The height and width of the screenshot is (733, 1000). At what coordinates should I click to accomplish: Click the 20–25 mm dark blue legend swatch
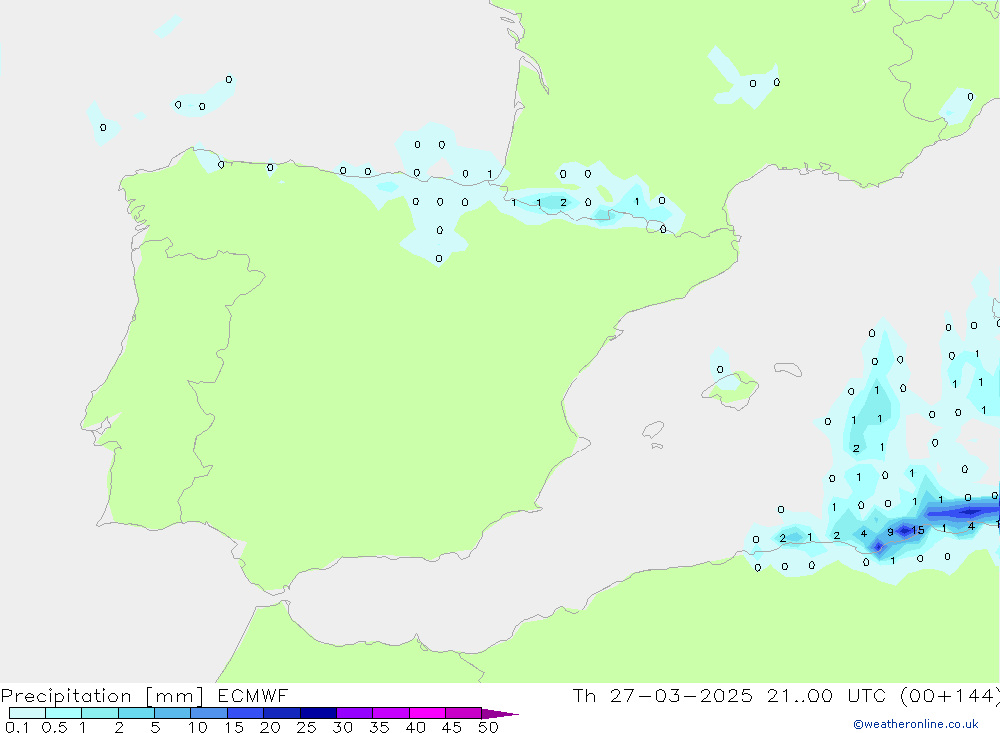[282, 713]
